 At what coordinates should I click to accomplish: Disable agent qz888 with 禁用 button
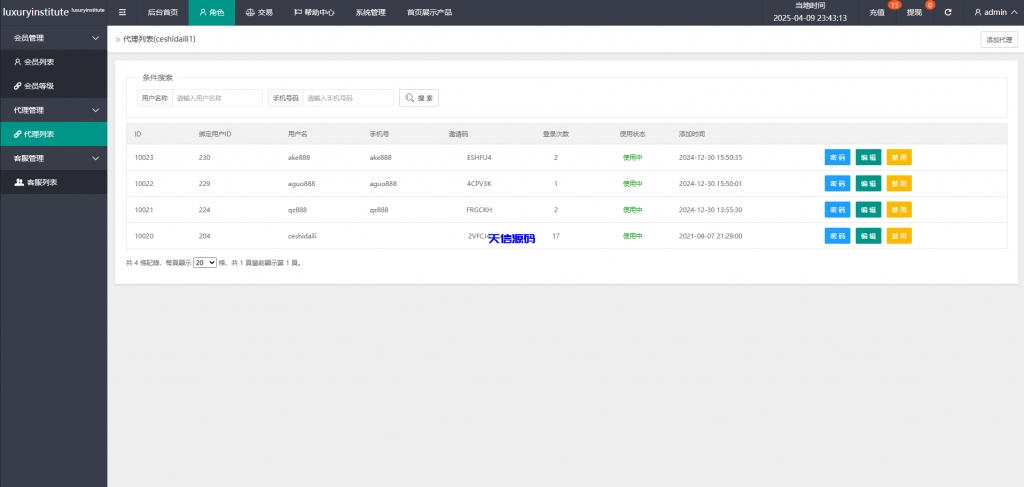[899, 209]
